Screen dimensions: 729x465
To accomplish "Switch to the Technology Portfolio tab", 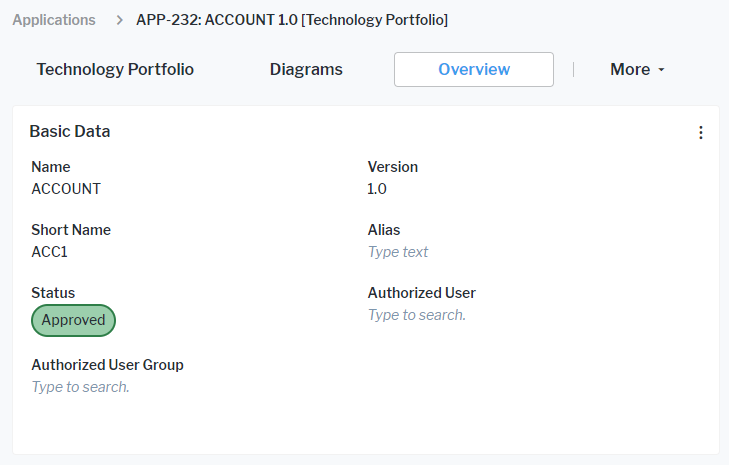I will tap(115, 70).
